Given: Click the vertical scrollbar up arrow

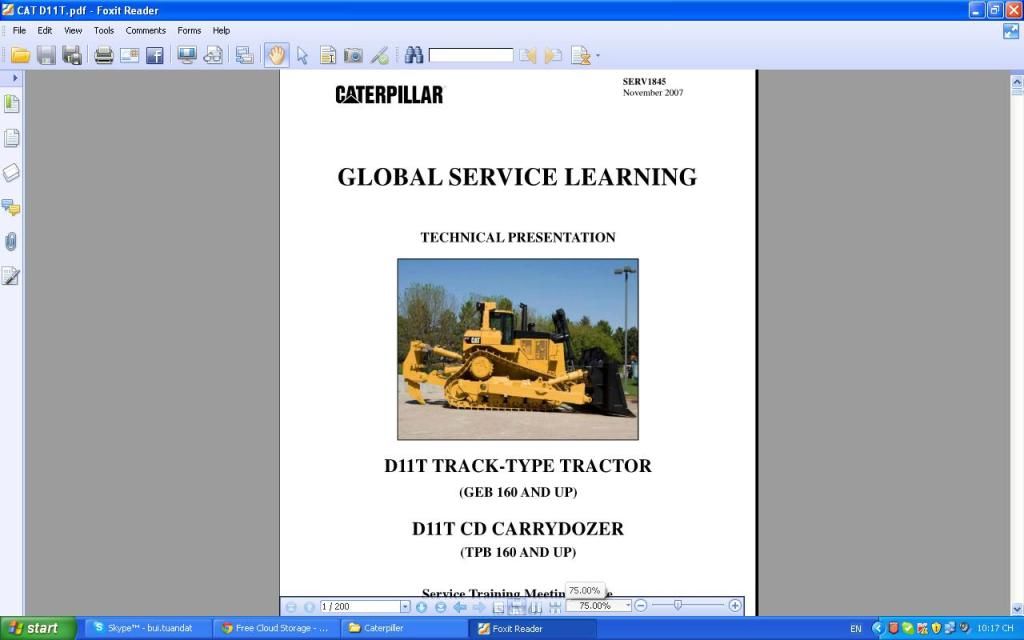Looking at the screenshot, I should (x=1017, y=82).
